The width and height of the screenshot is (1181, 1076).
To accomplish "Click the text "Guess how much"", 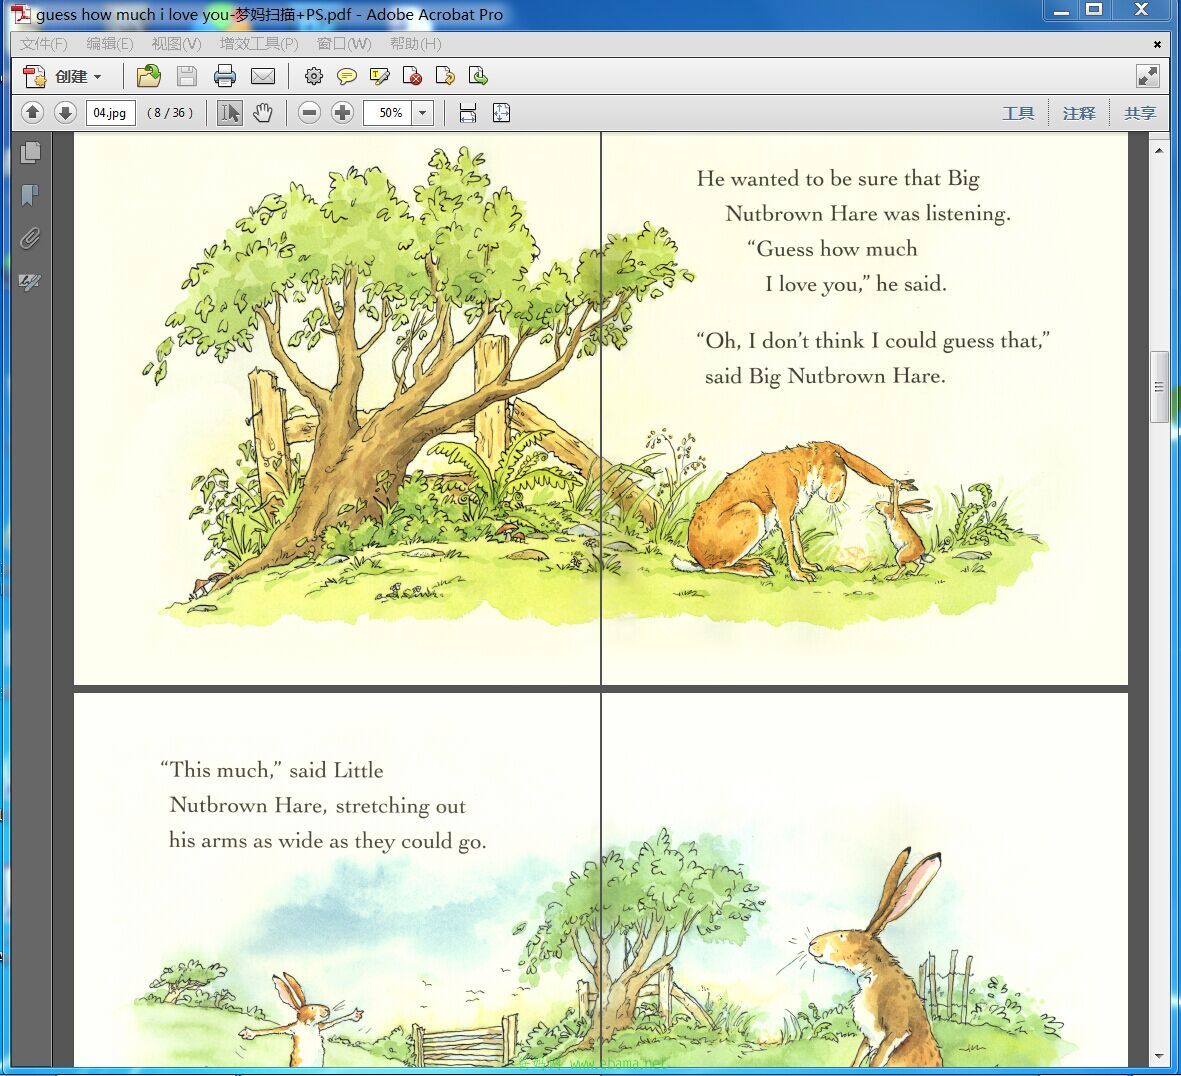I will click(832, 248).
